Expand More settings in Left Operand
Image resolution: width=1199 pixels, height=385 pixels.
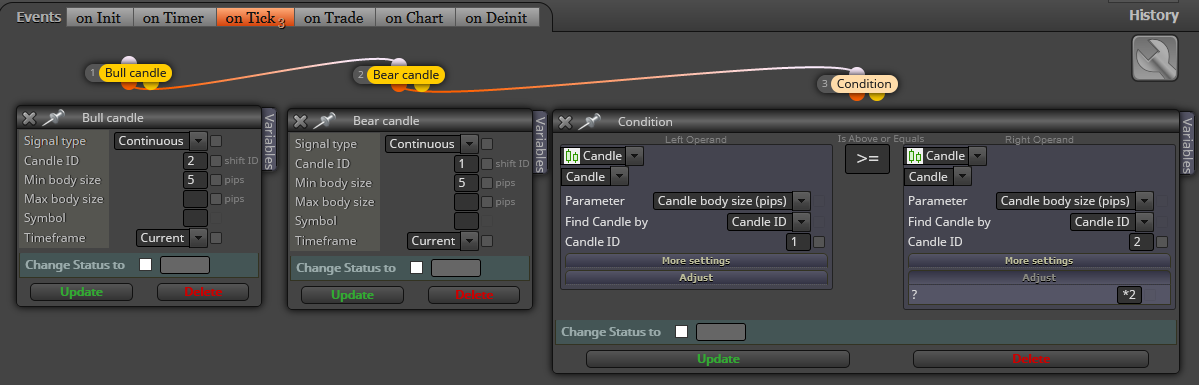click(x=697, y=261)
